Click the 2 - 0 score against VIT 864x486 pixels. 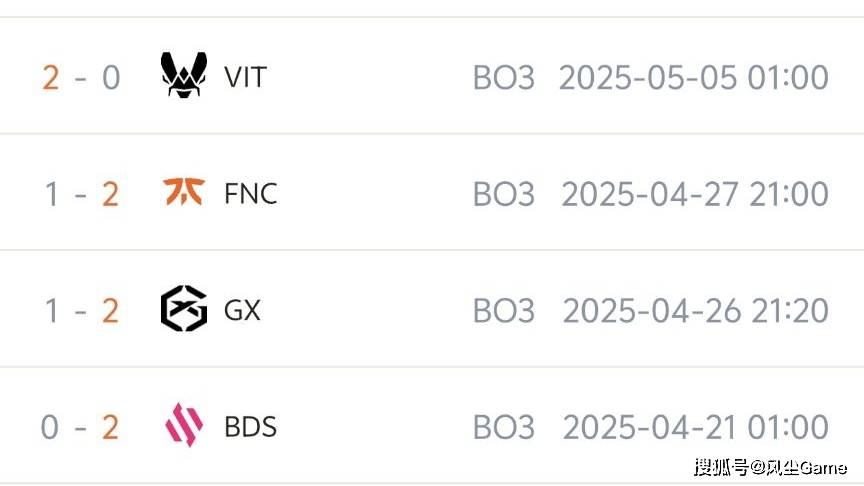point(81,77)
